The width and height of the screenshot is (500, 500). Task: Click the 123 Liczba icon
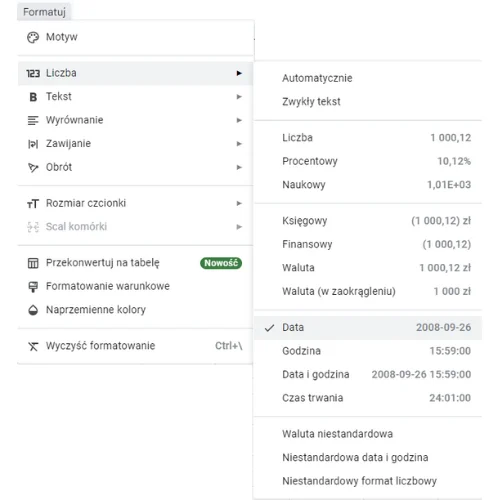click(33, 73)
